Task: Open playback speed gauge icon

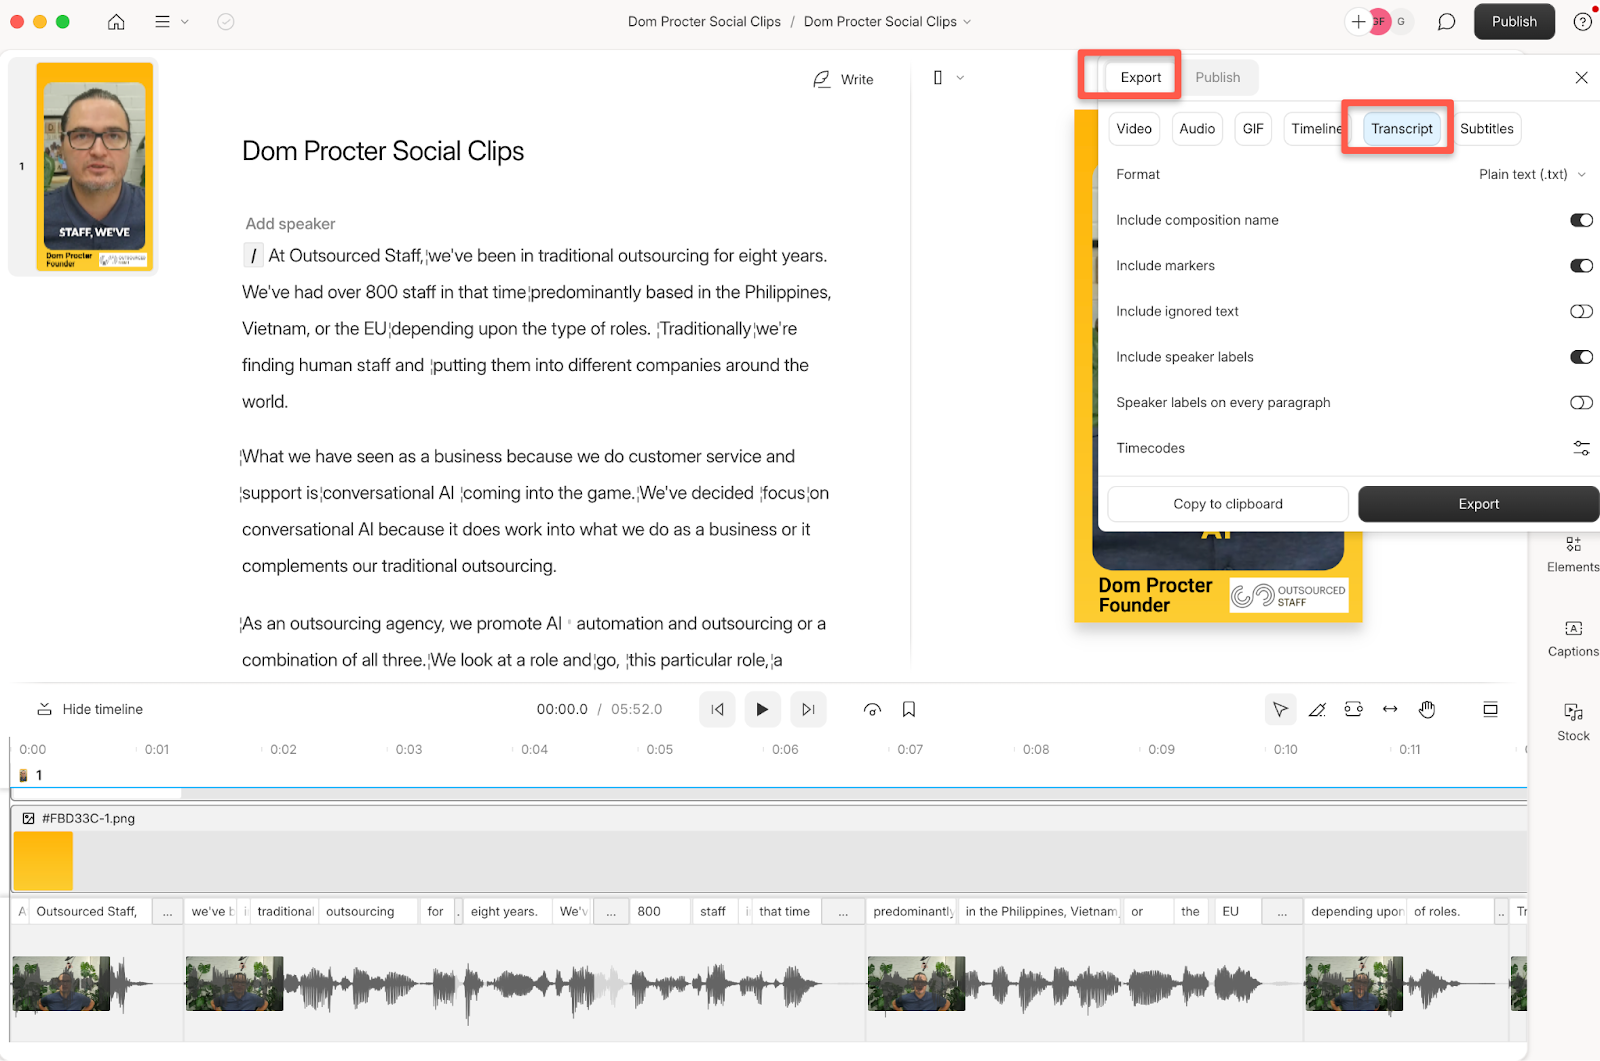Action: [872, 709]
